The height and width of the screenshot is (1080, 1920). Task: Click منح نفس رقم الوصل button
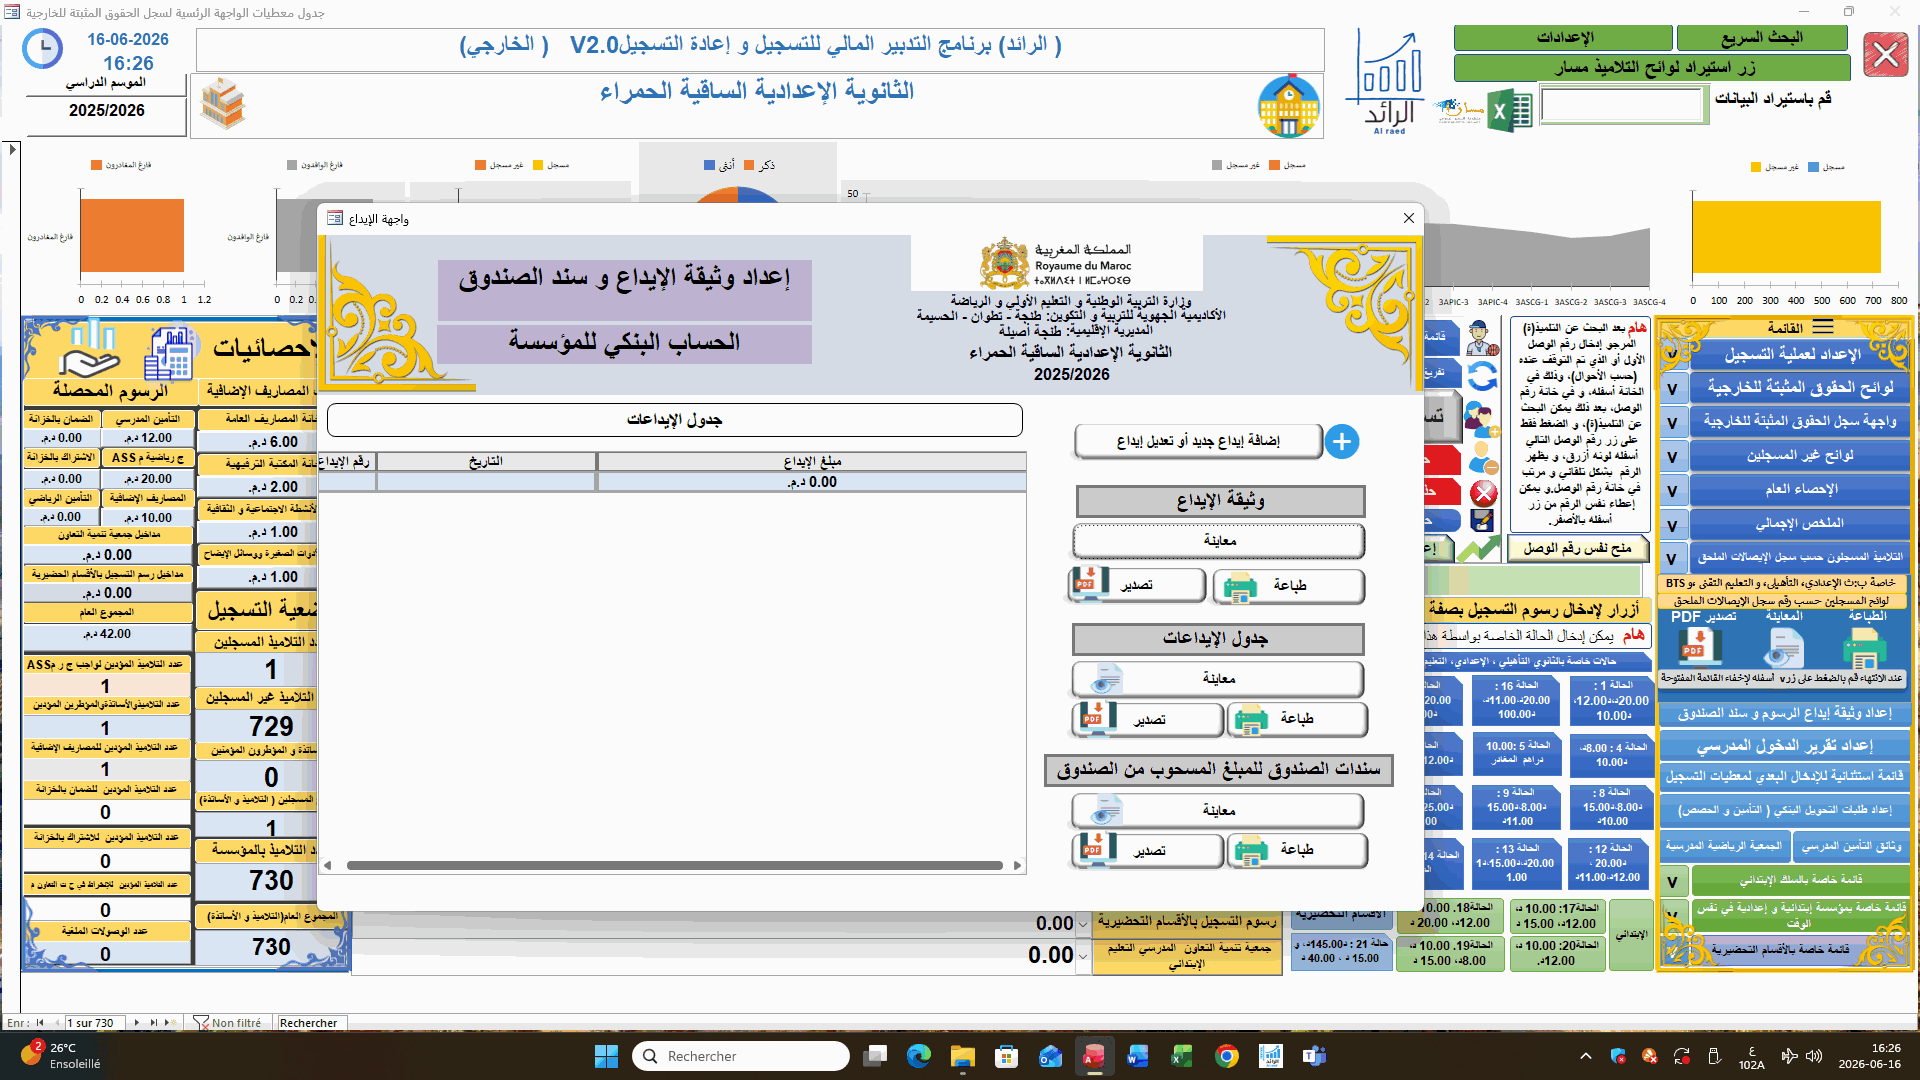click(x=1576, y=548)
